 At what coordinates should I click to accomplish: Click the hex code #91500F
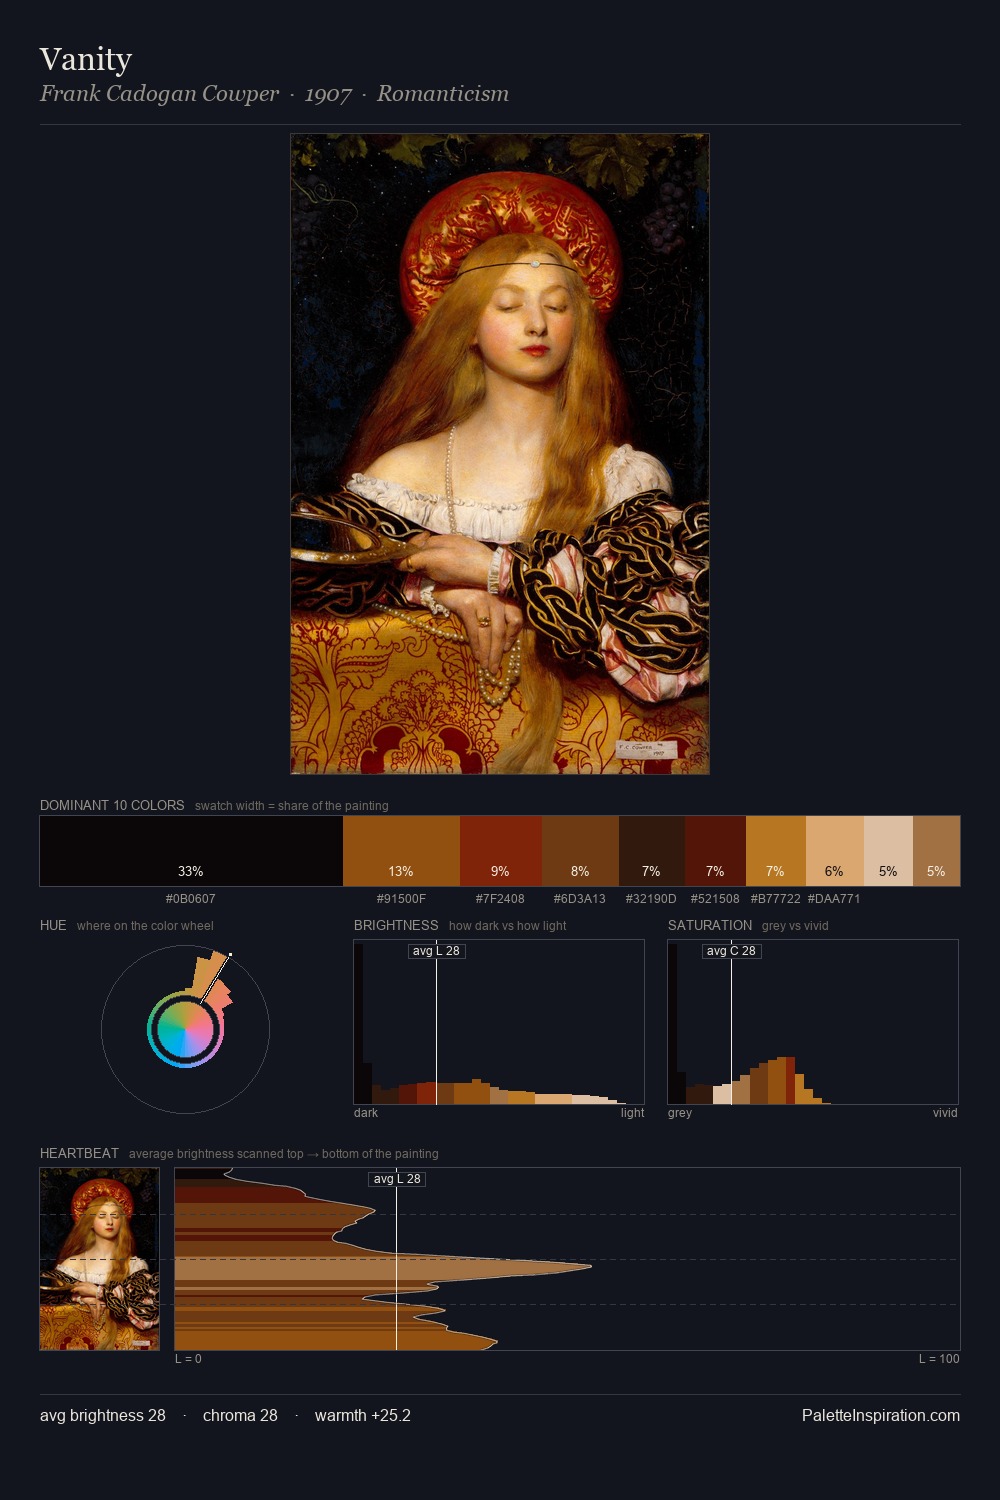coord(401,899)
